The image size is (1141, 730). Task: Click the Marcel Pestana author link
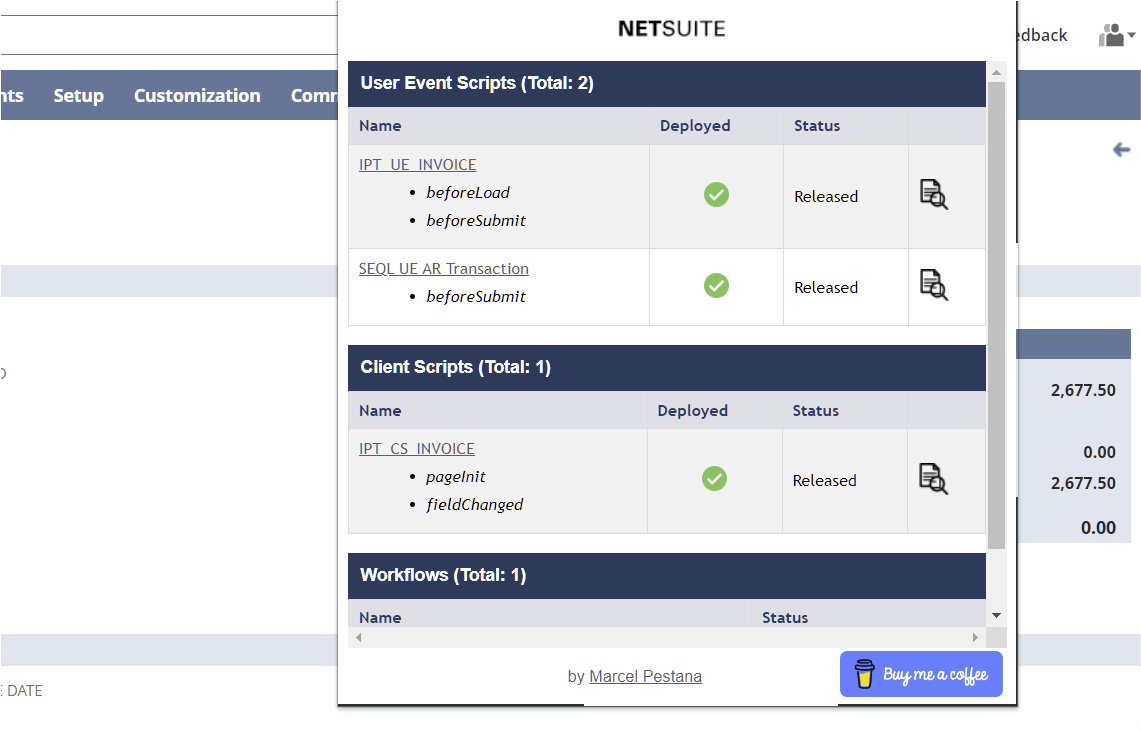645,676
